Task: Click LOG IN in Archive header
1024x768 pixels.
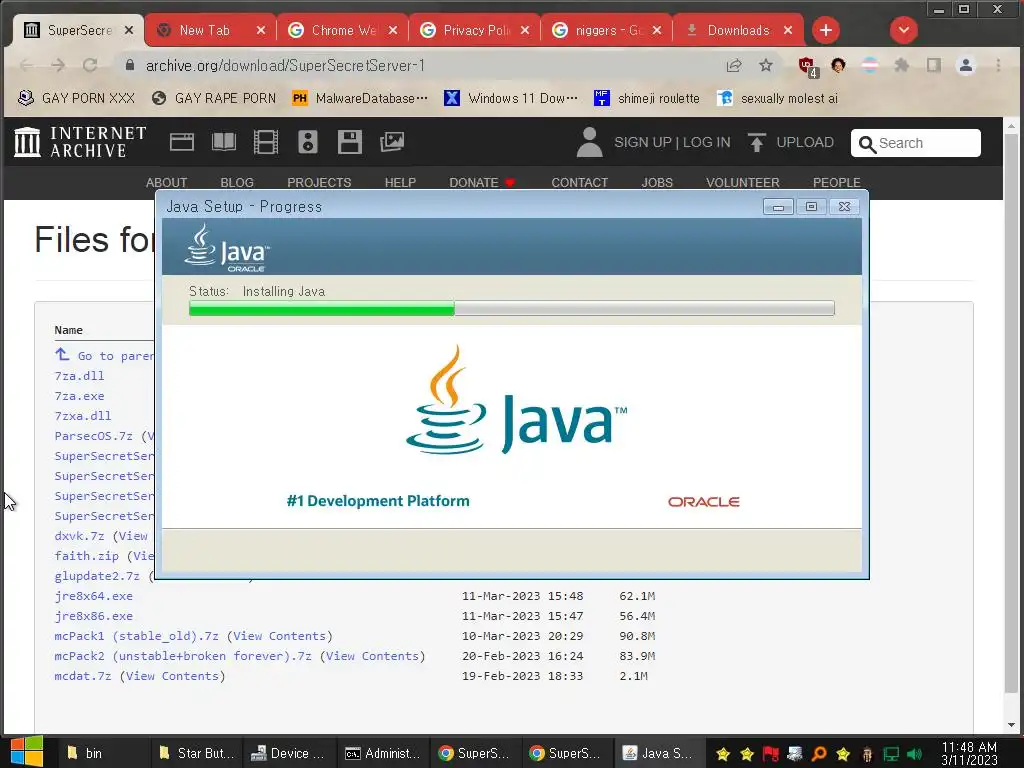Action: coord(707,142)
